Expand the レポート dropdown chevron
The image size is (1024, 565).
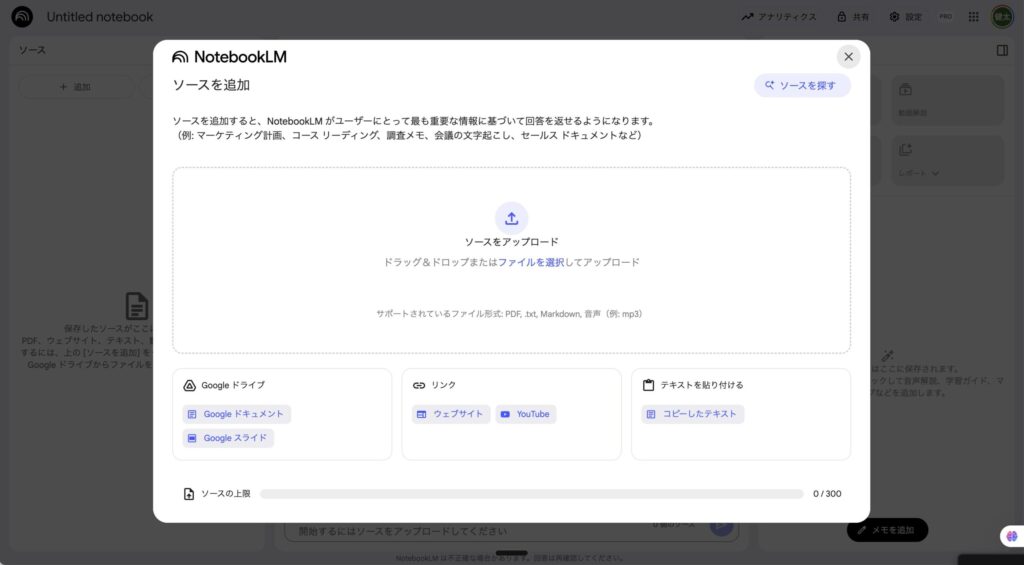tap(935, 174)
